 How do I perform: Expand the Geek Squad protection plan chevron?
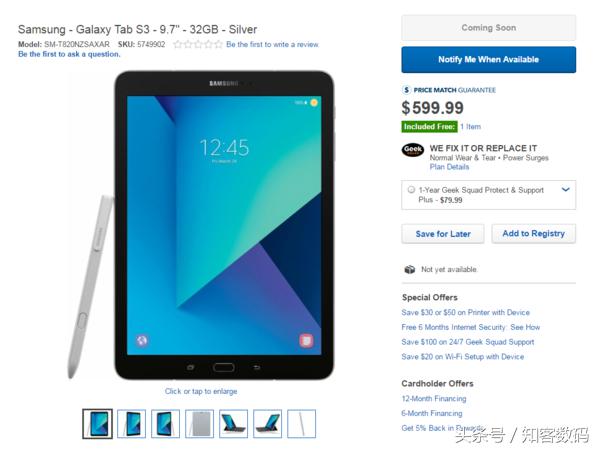pos(566,189)
